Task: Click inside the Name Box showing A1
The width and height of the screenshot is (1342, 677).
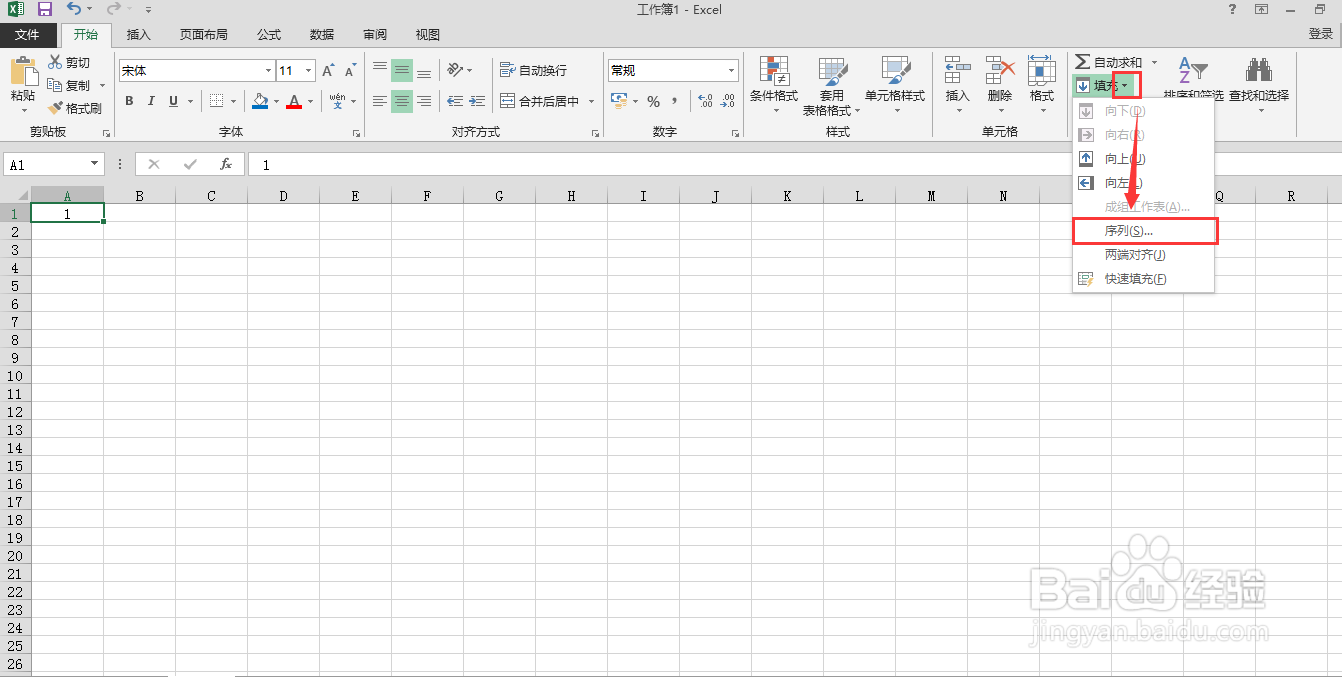Action: point(45,163)
